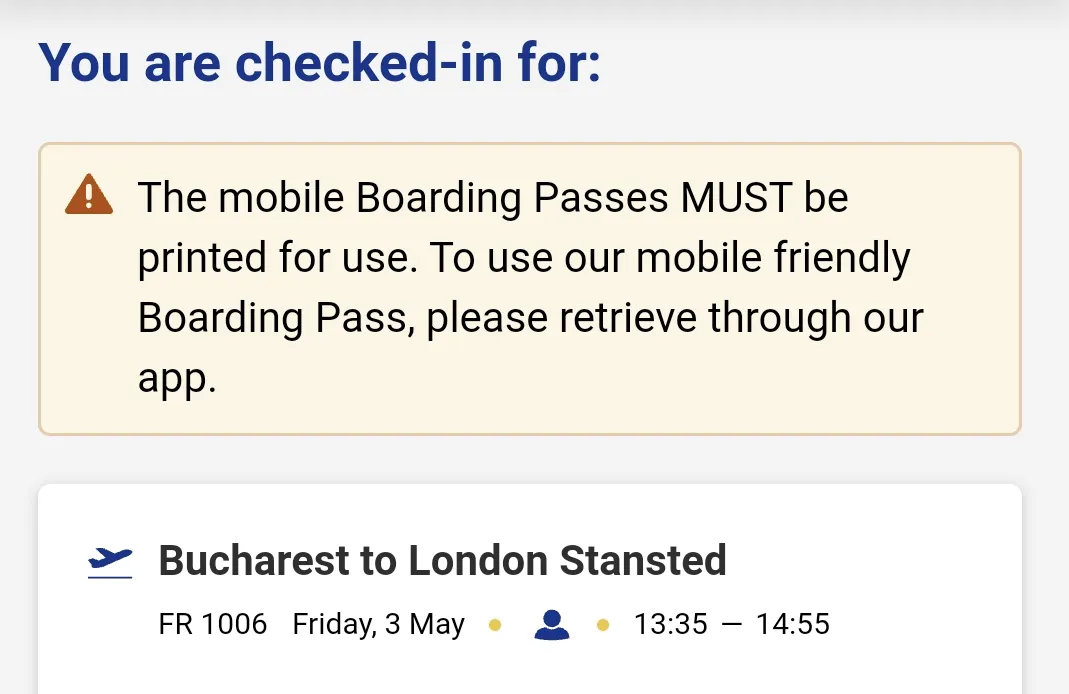Click the 14:55 arrival time
Viewport: 1069px width, 694px height.
792,625
